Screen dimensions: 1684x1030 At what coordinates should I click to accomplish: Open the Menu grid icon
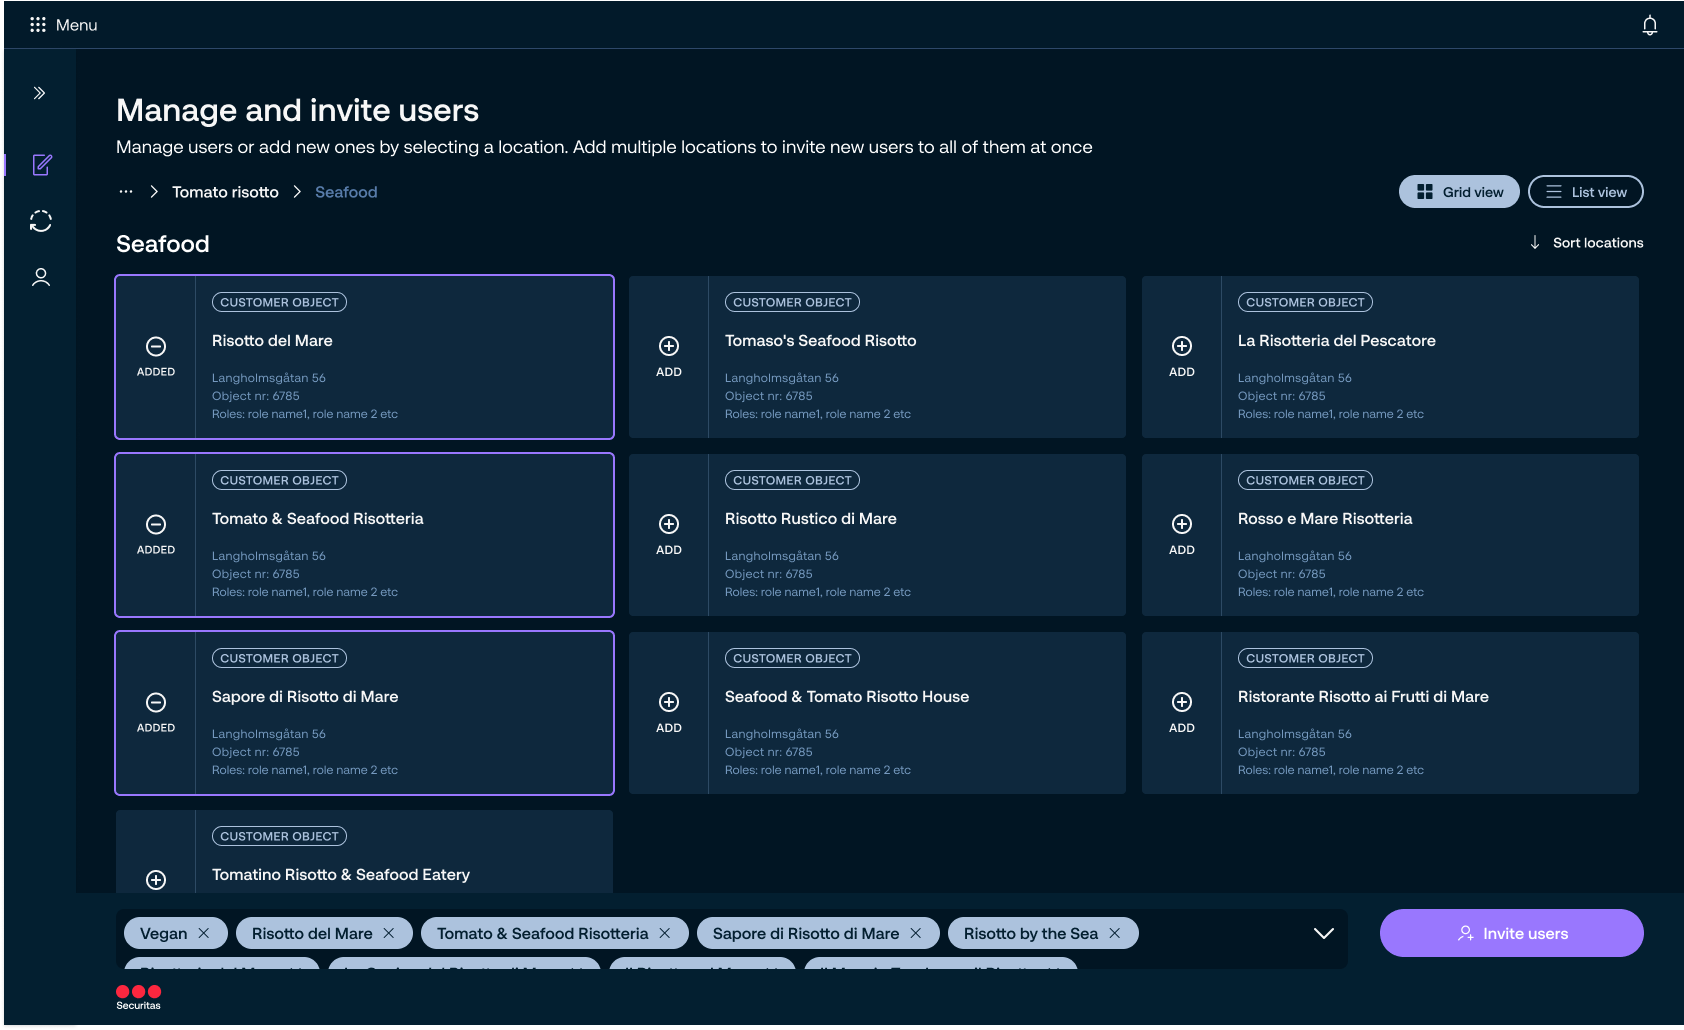[38, 25]
